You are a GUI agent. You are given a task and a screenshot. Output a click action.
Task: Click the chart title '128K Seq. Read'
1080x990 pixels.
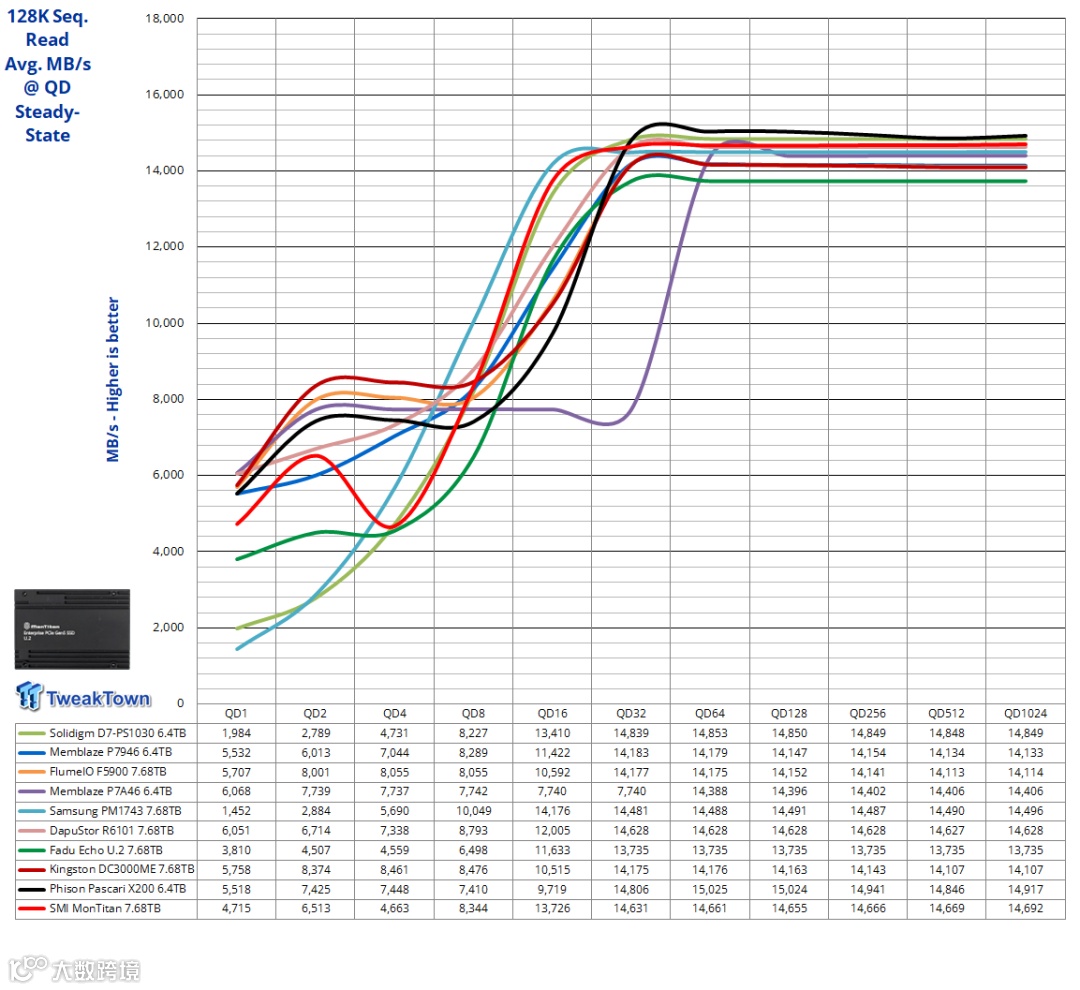[48, 28]
